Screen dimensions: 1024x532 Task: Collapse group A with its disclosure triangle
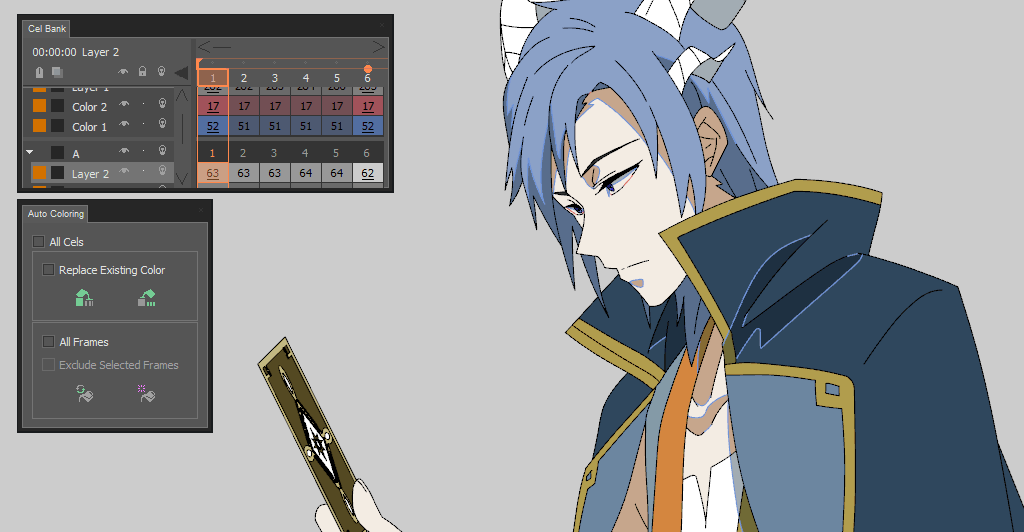tap(29, 152)
